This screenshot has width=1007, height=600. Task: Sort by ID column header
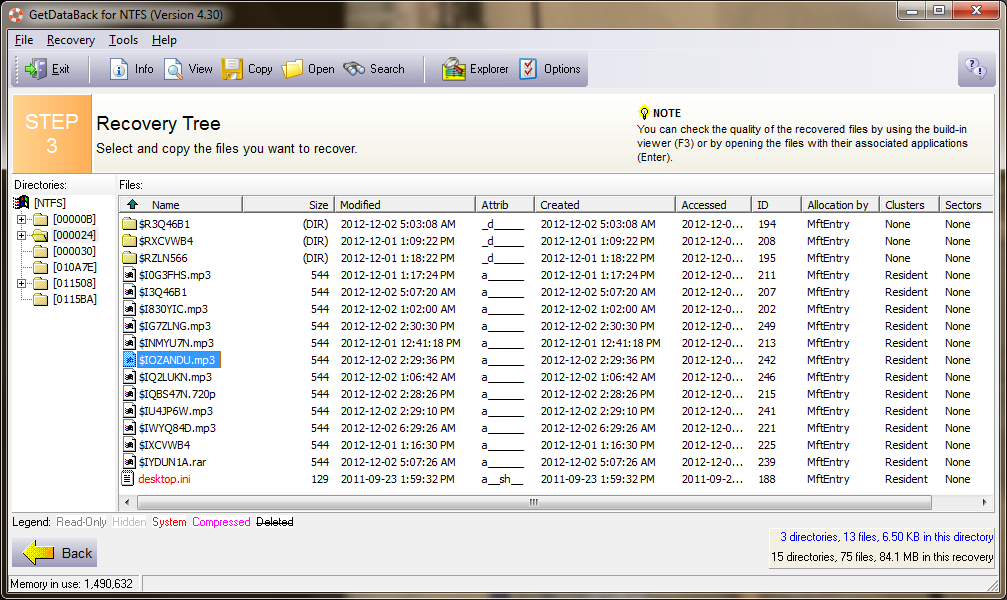(776, 204)
